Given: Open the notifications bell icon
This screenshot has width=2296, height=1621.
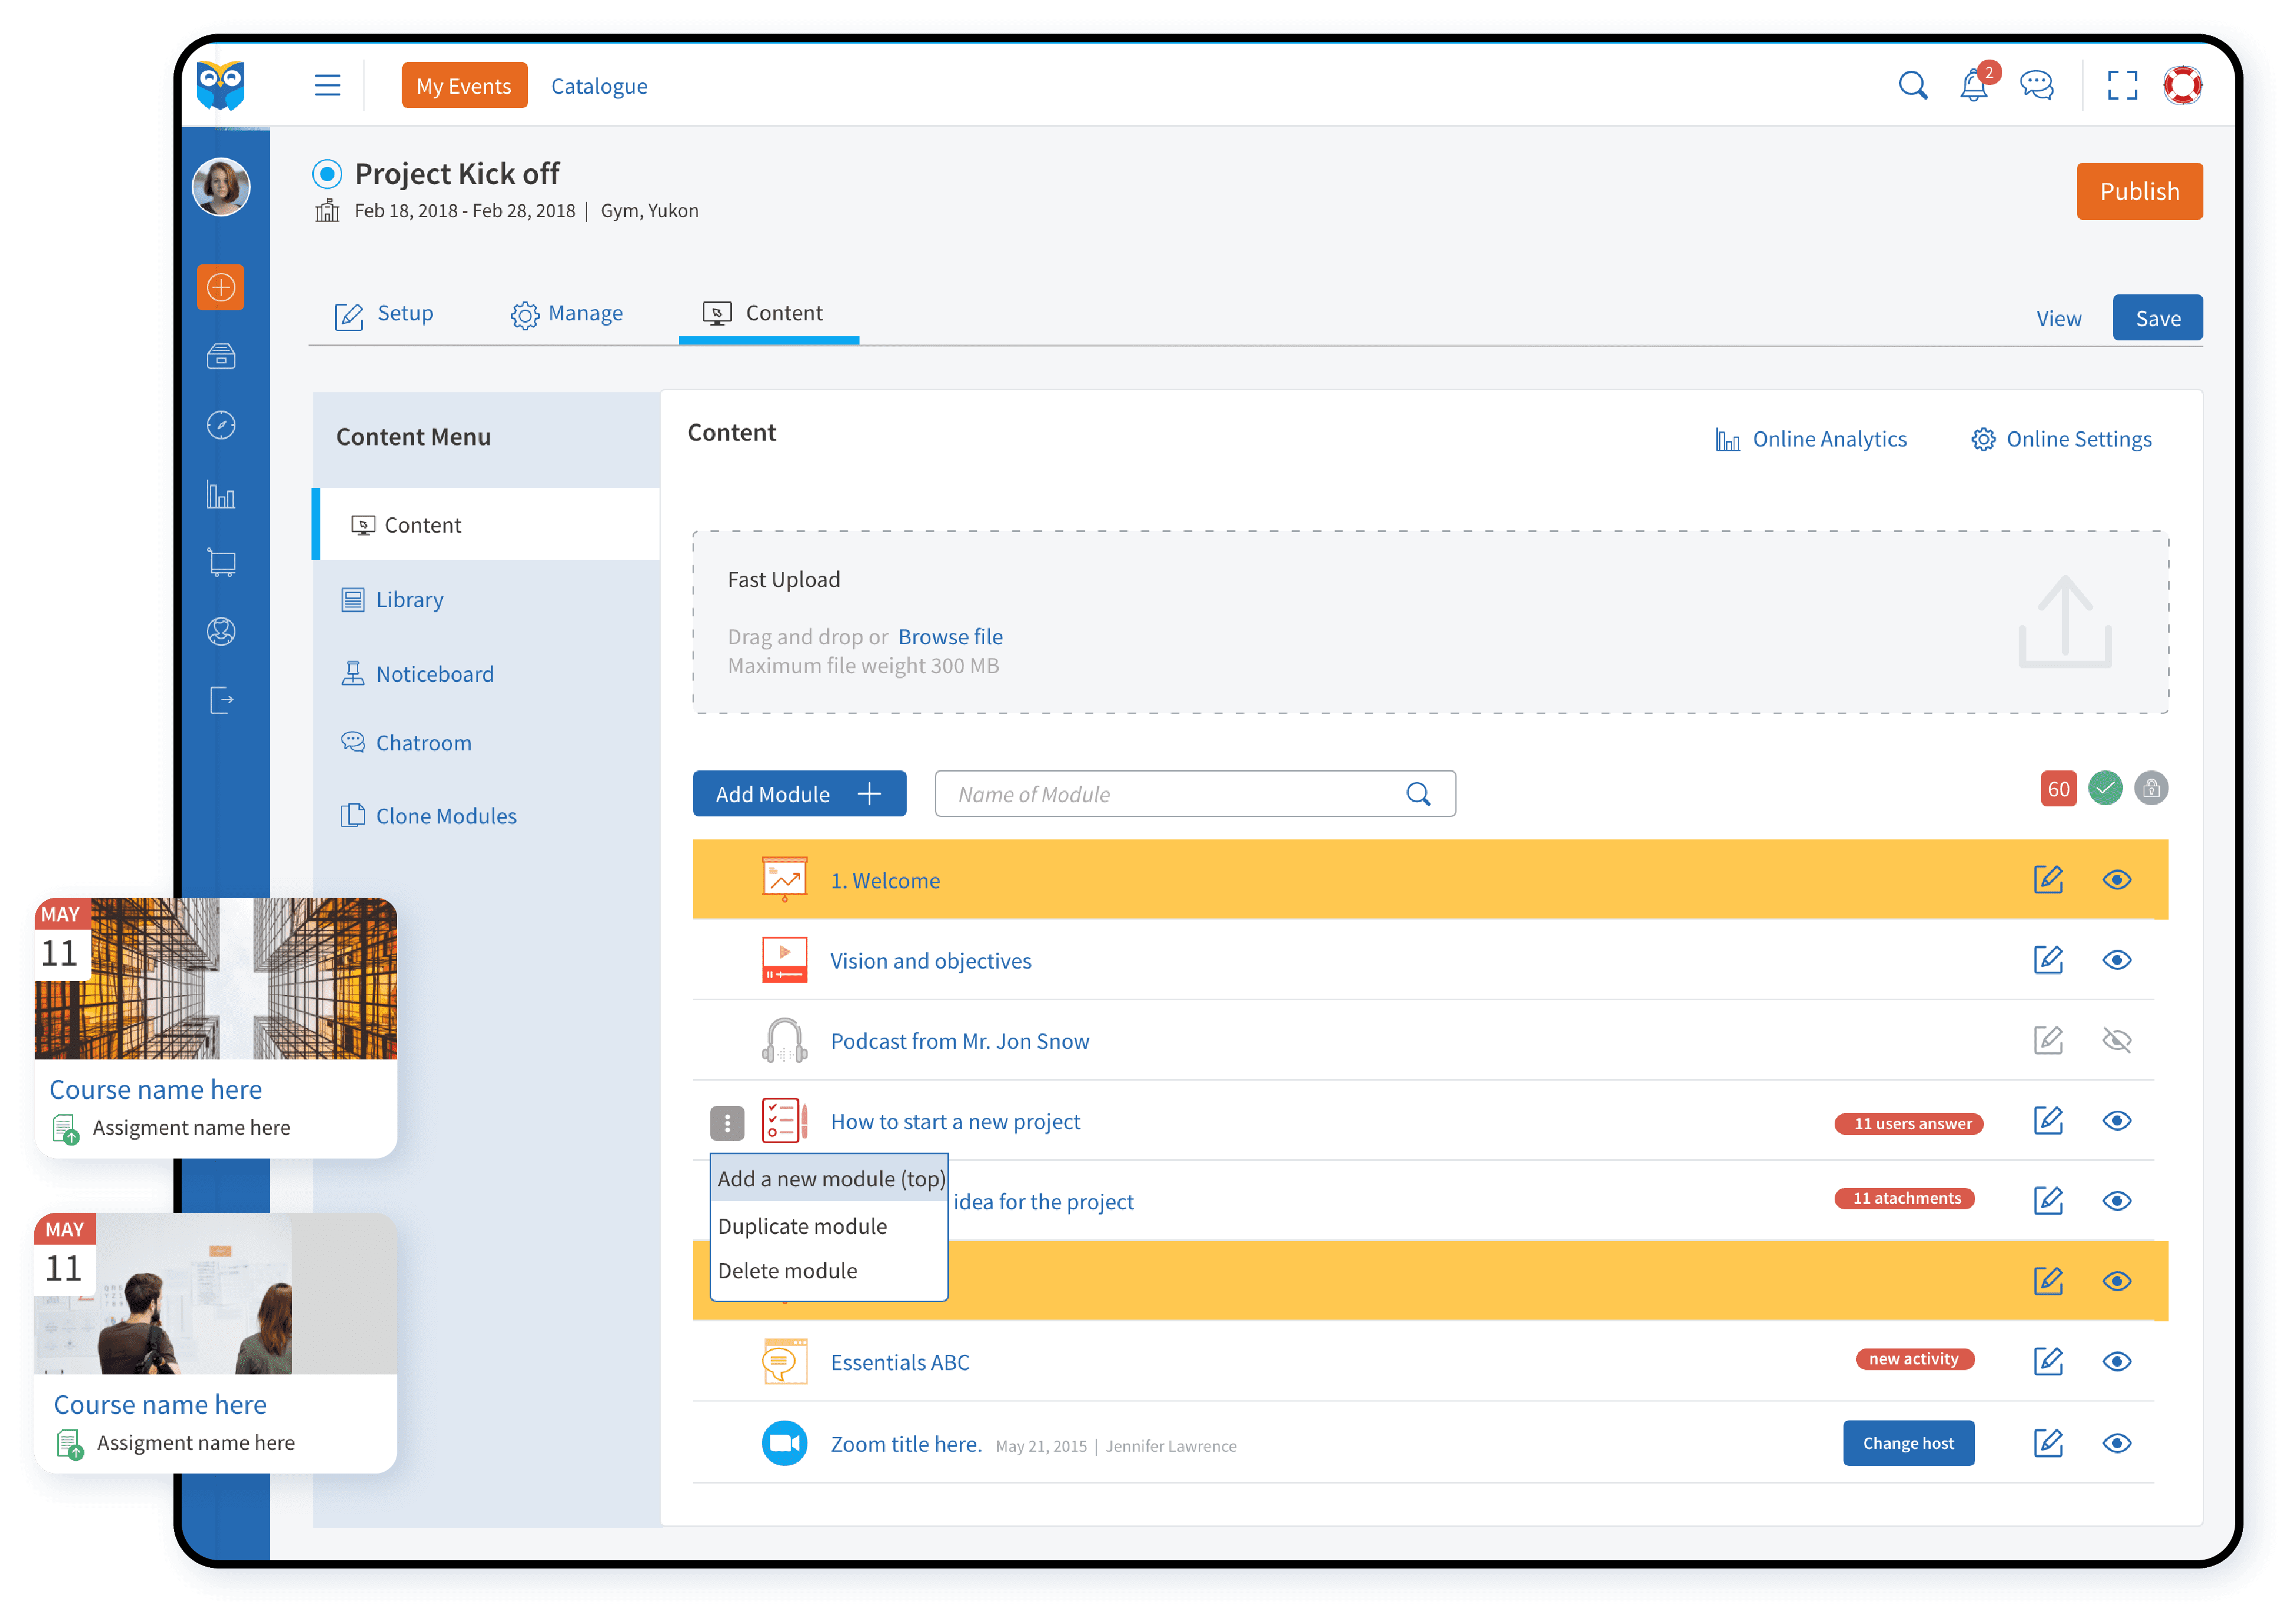Looking at the screenshot, I should (1974, 85).
